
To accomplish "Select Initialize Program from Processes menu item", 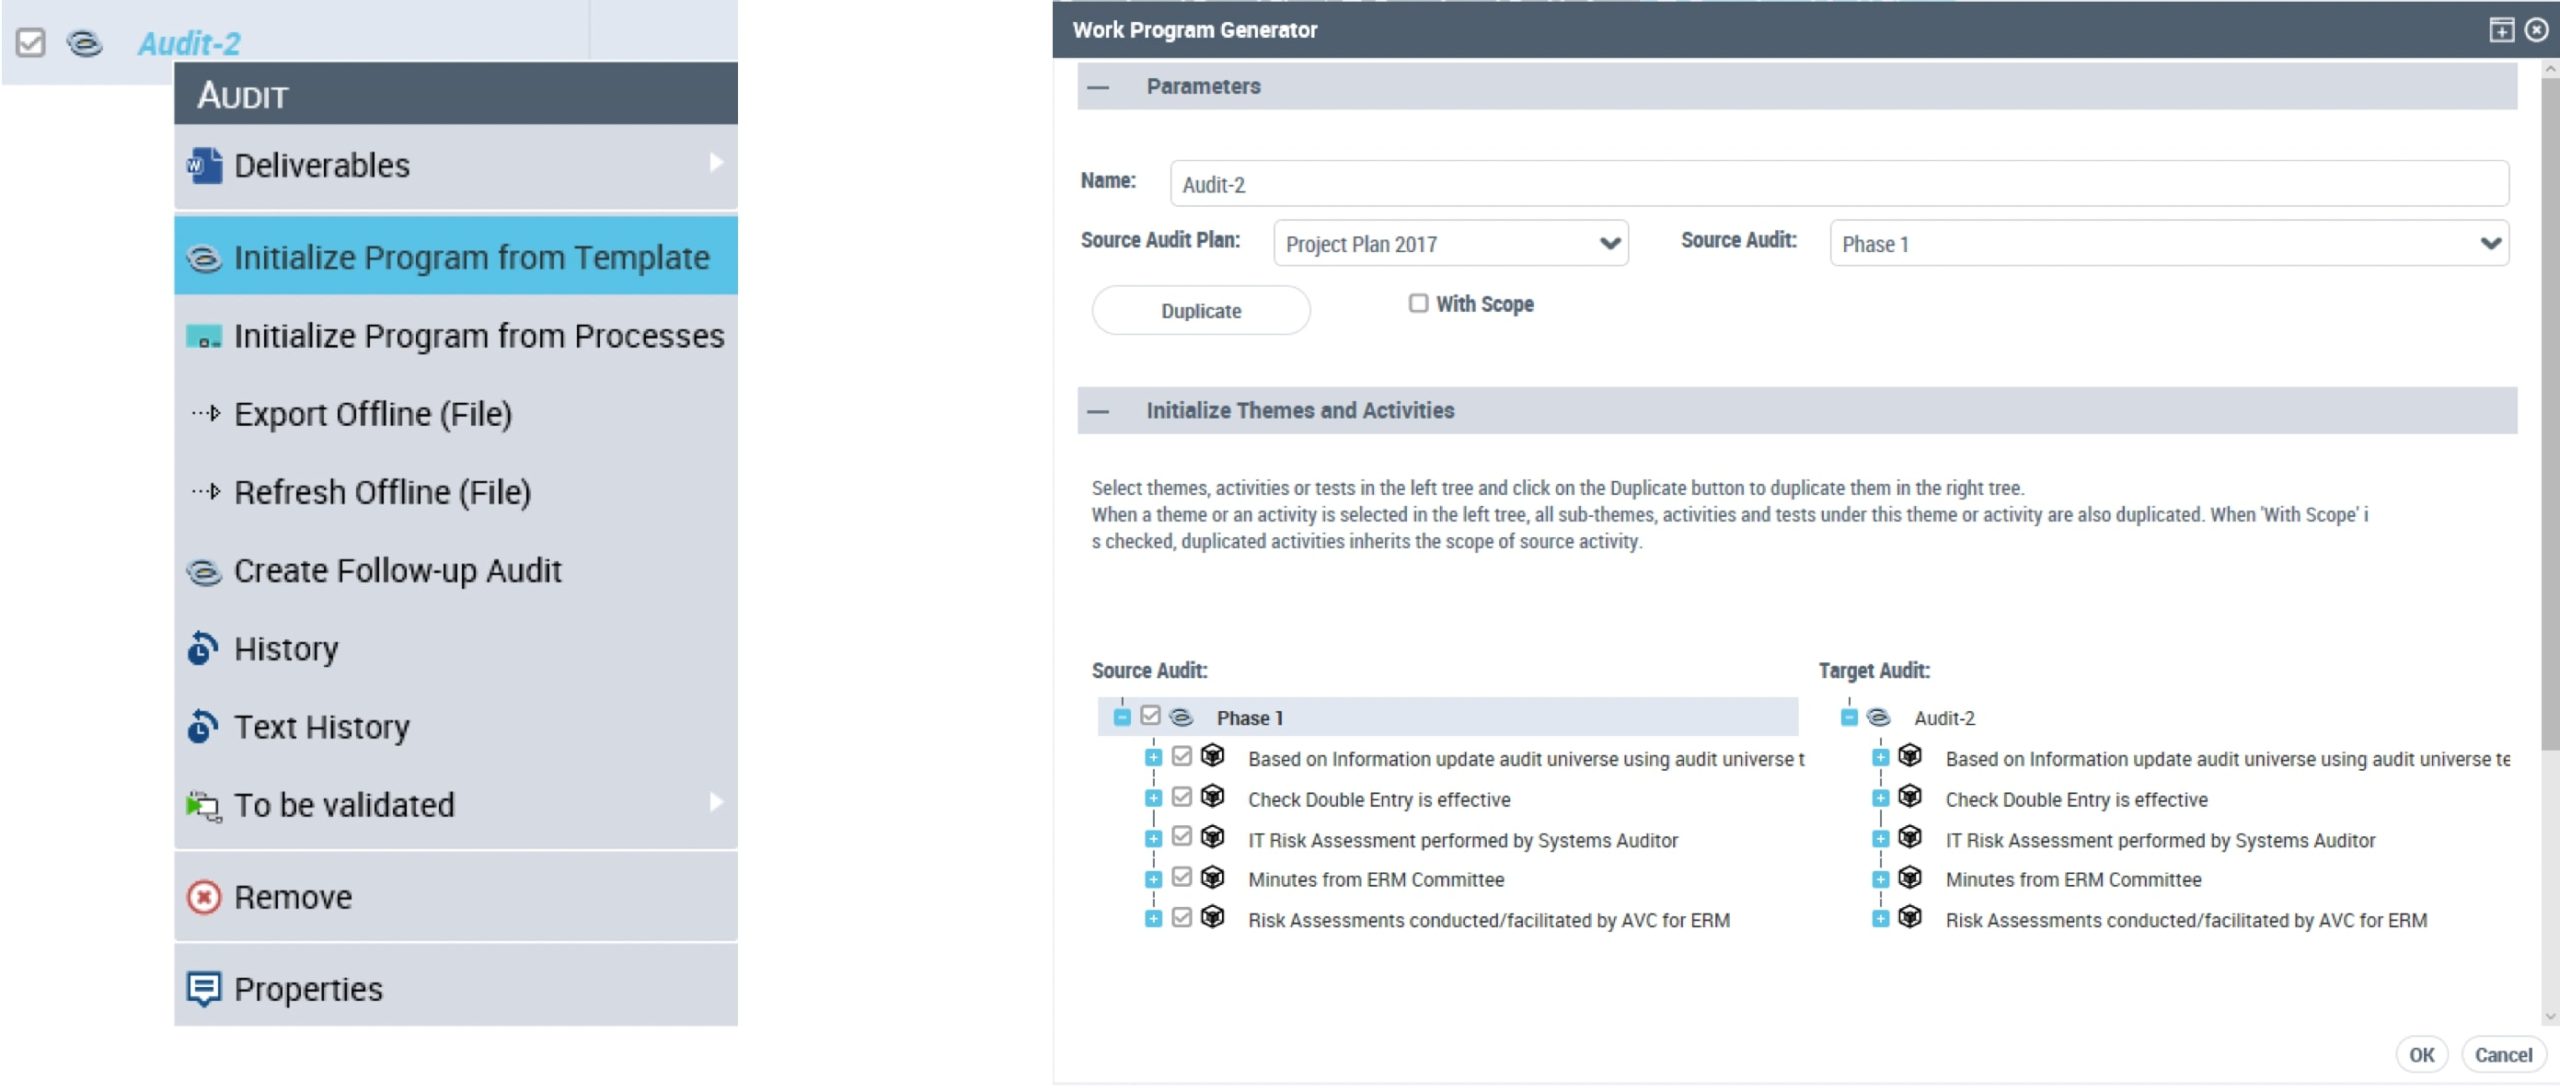I will pyautogui.click(x=478, y=336).
